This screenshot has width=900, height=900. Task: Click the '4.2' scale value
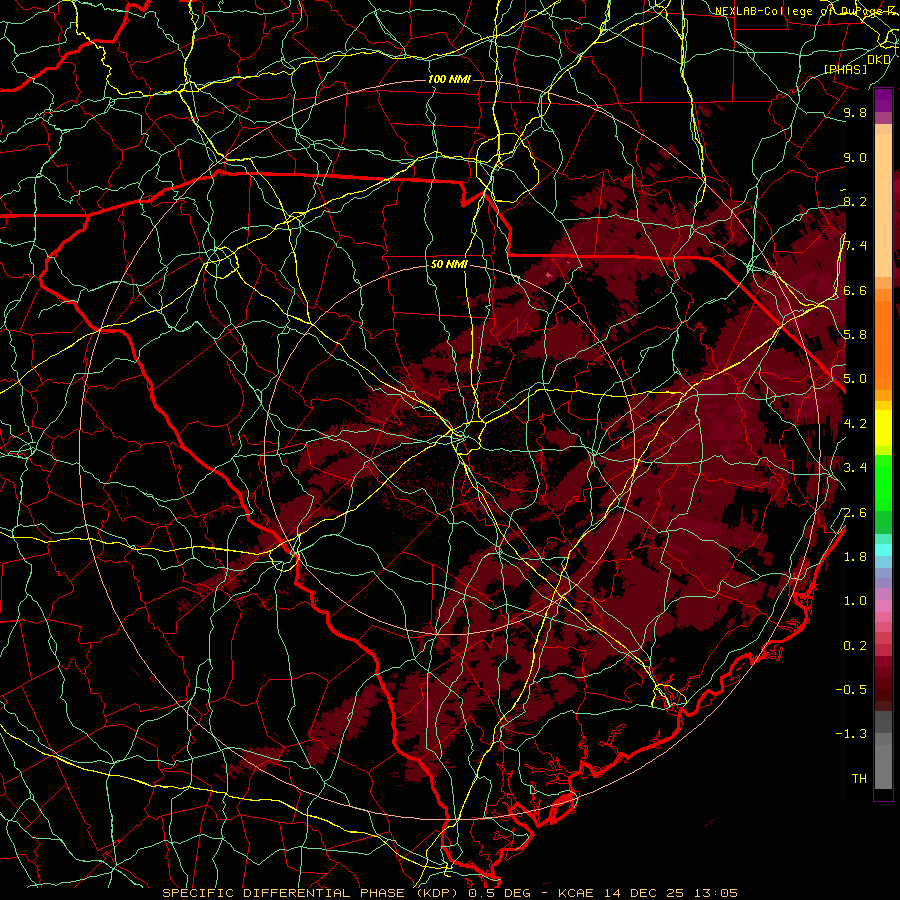[855, 423]
